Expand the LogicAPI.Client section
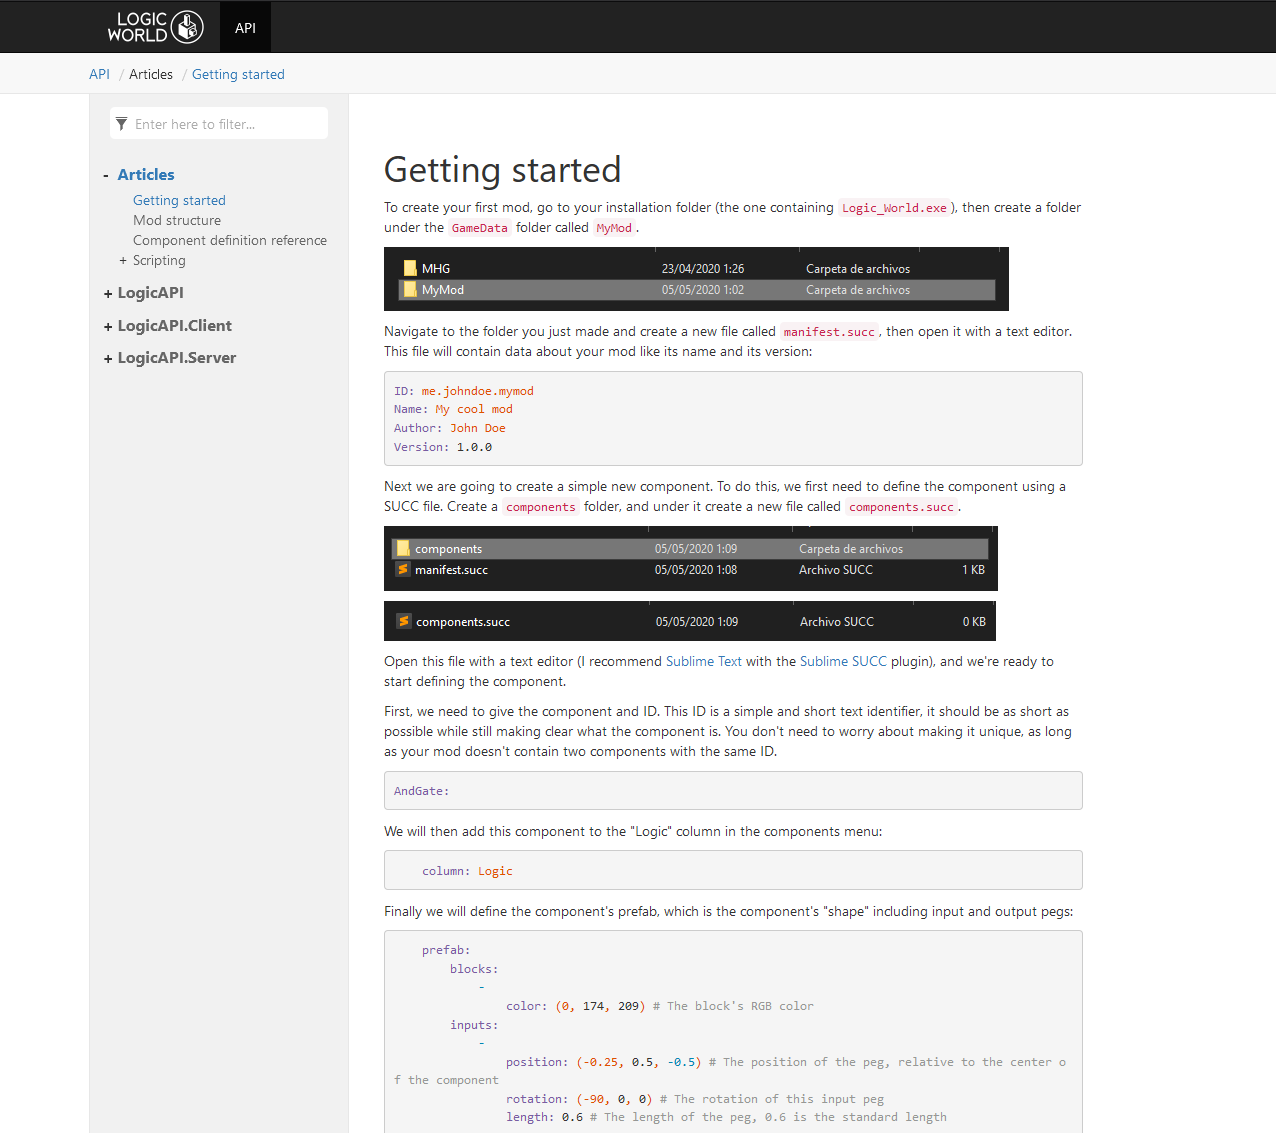The image size is (1276, 1133). tap(108, 327)
